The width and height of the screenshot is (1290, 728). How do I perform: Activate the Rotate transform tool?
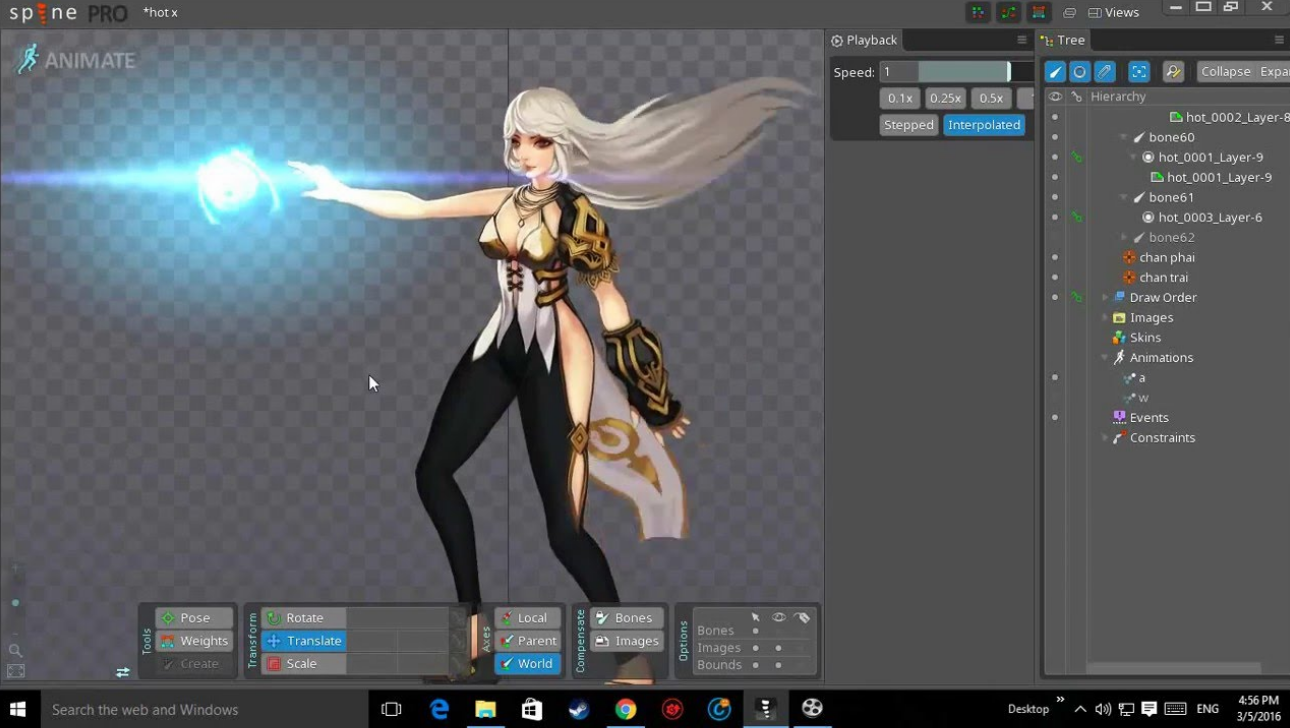pyautogui.click(x=304, y=618)
